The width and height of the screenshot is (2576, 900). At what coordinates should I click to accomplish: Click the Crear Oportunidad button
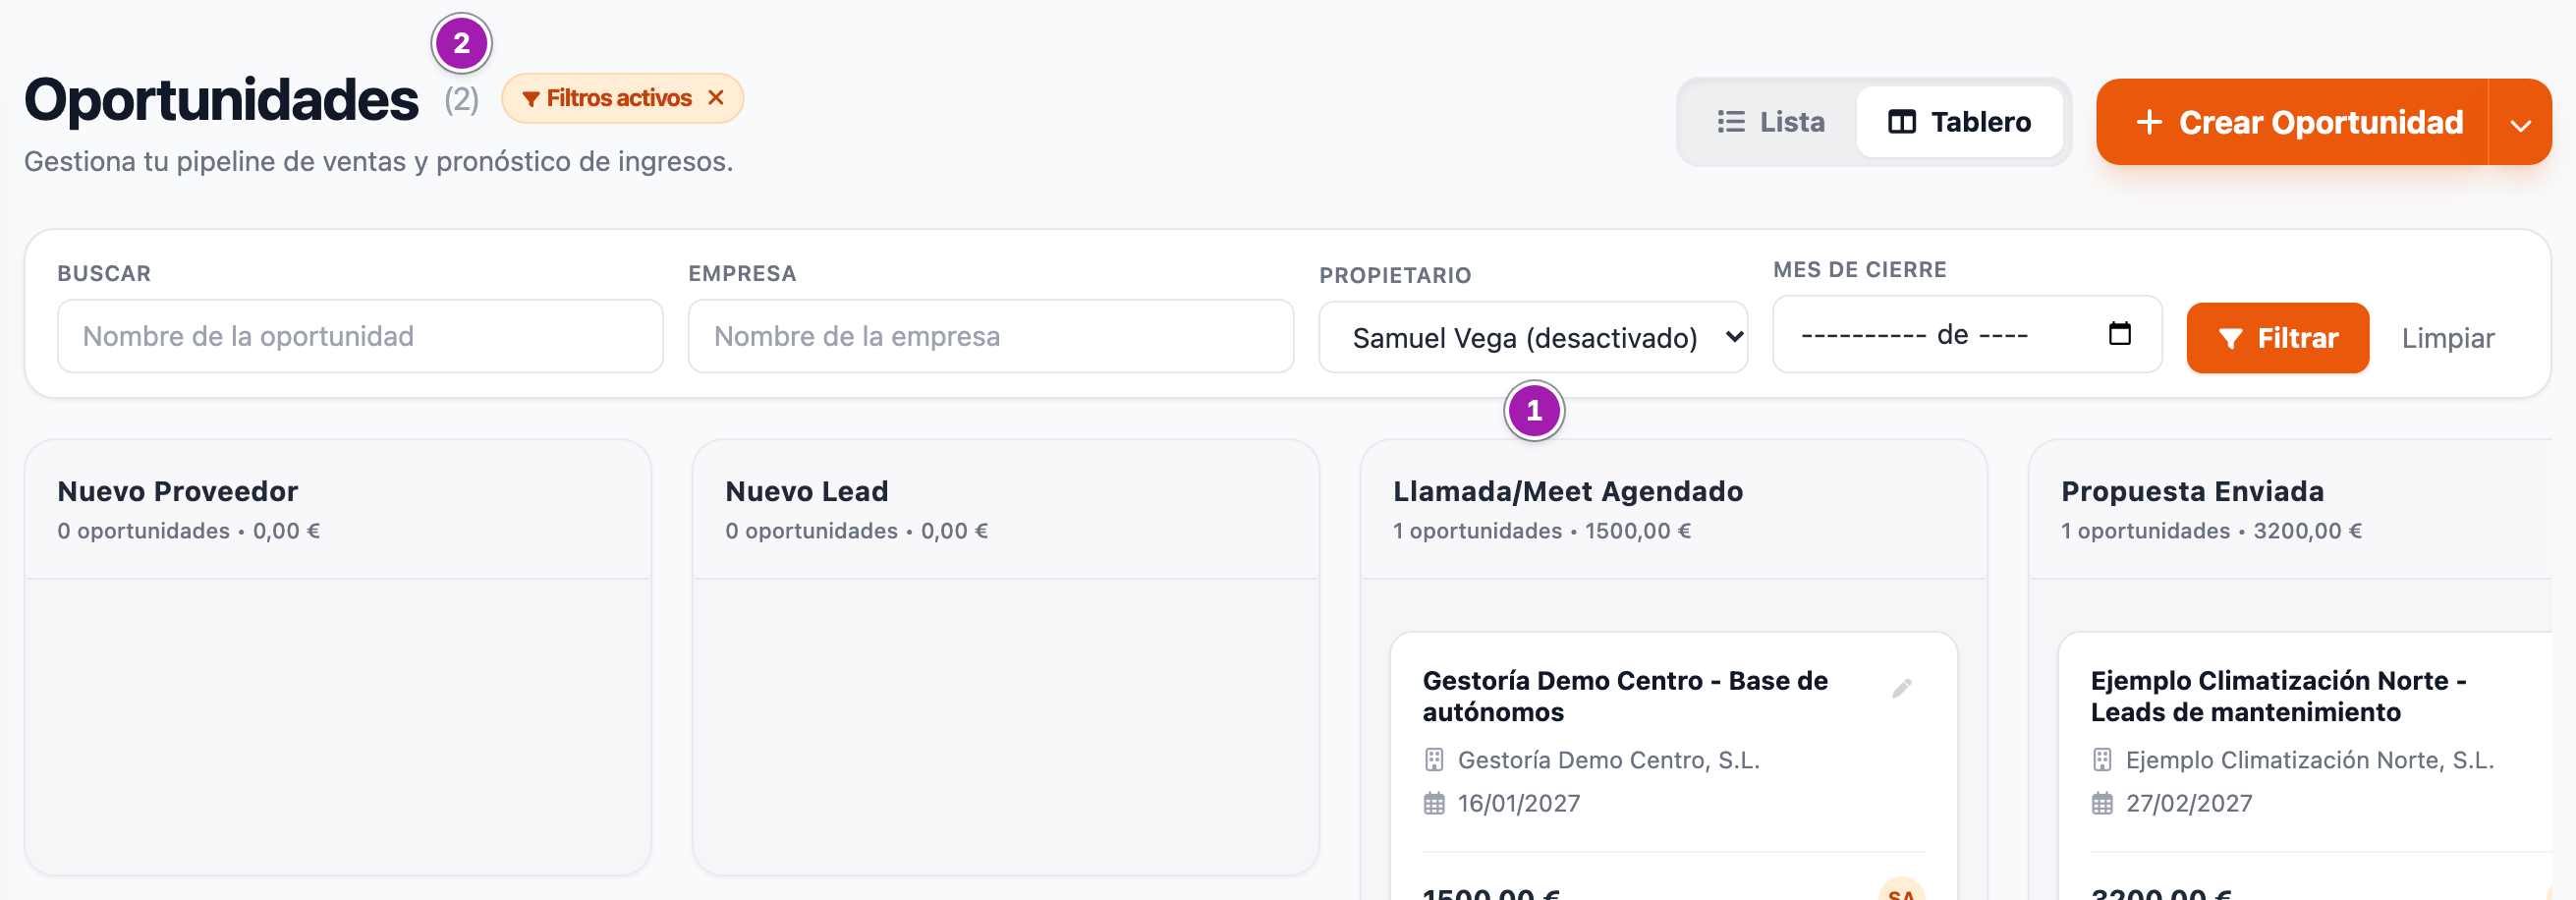click(2293, 122)
